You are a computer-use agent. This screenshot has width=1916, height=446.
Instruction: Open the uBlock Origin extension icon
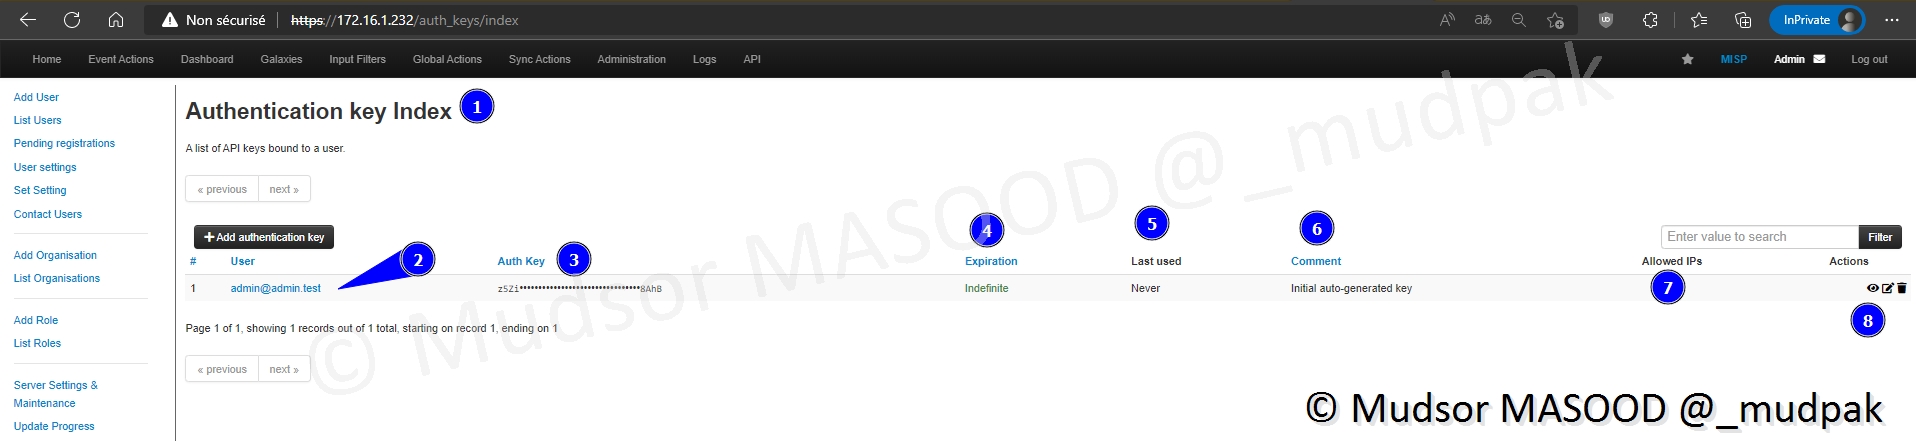coord(1606,20)
